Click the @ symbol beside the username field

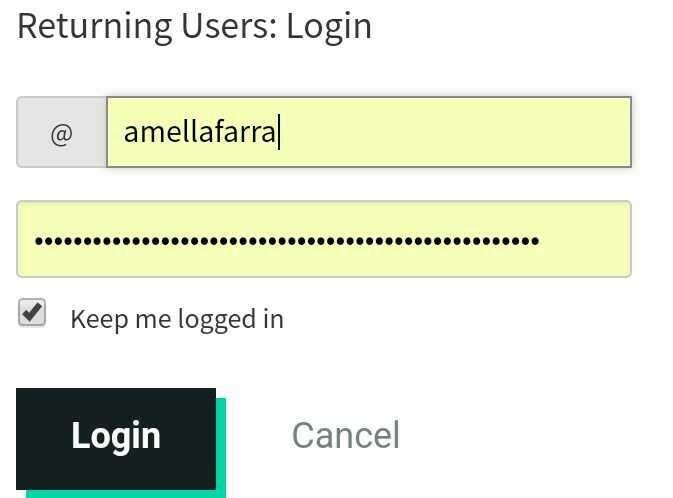pos(61,132)
